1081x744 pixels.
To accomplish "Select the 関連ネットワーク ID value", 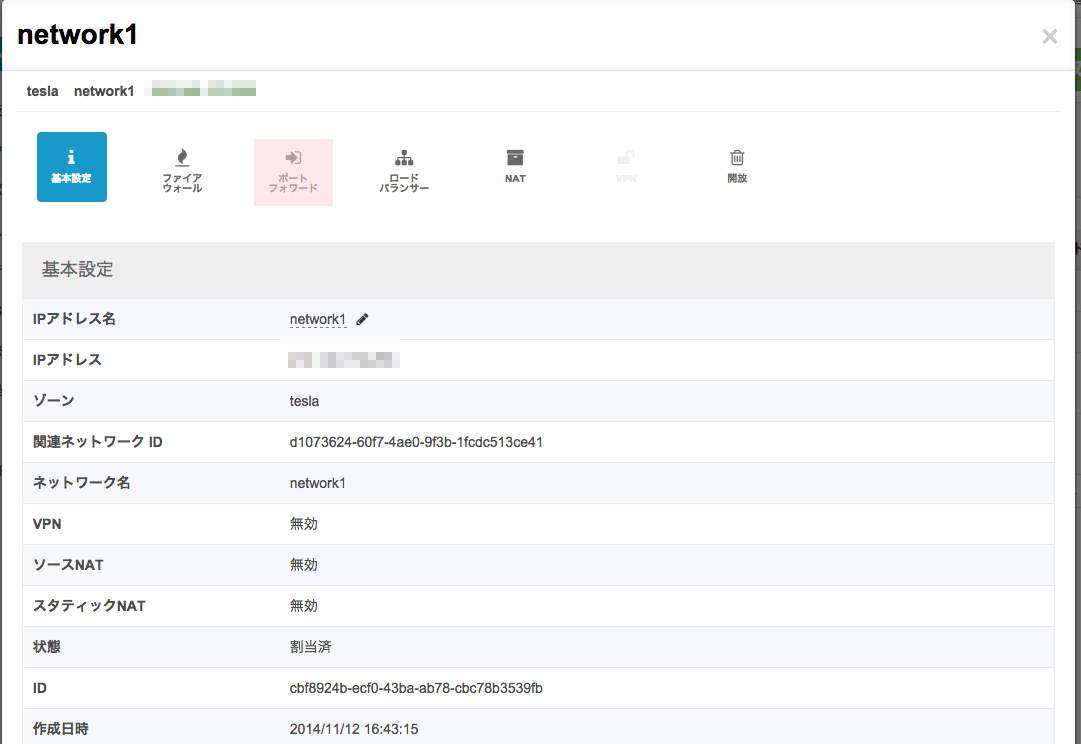I will coord(416,441).
